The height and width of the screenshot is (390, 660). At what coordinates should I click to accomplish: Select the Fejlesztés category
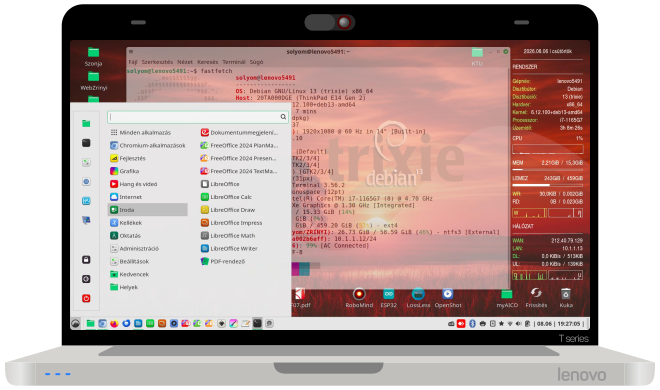[128, 158]
